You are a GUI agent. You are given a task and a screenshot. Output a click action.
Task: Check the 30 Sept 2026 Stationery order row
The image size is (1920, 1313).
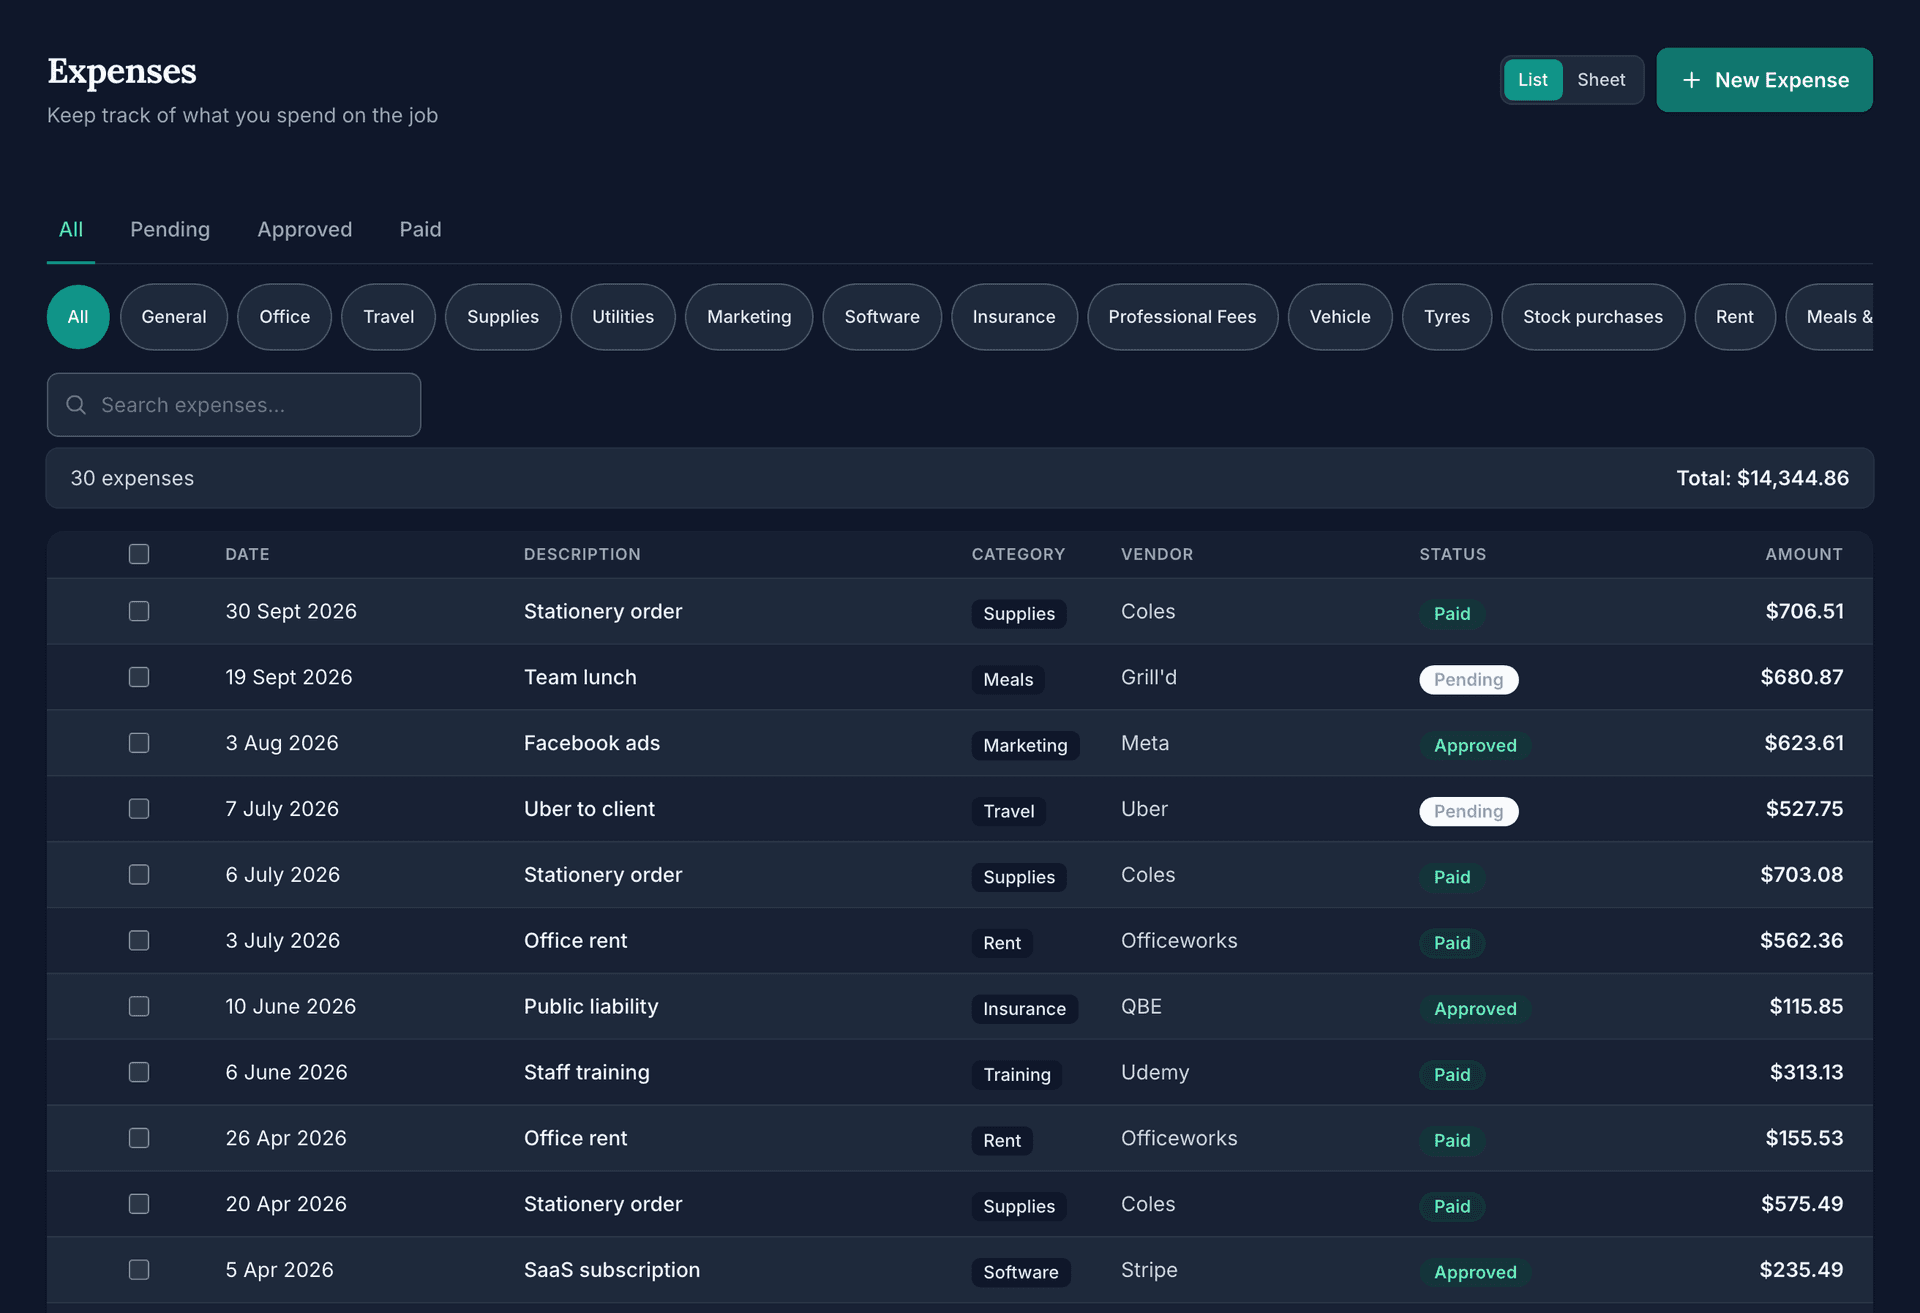[x=139, y=611]
